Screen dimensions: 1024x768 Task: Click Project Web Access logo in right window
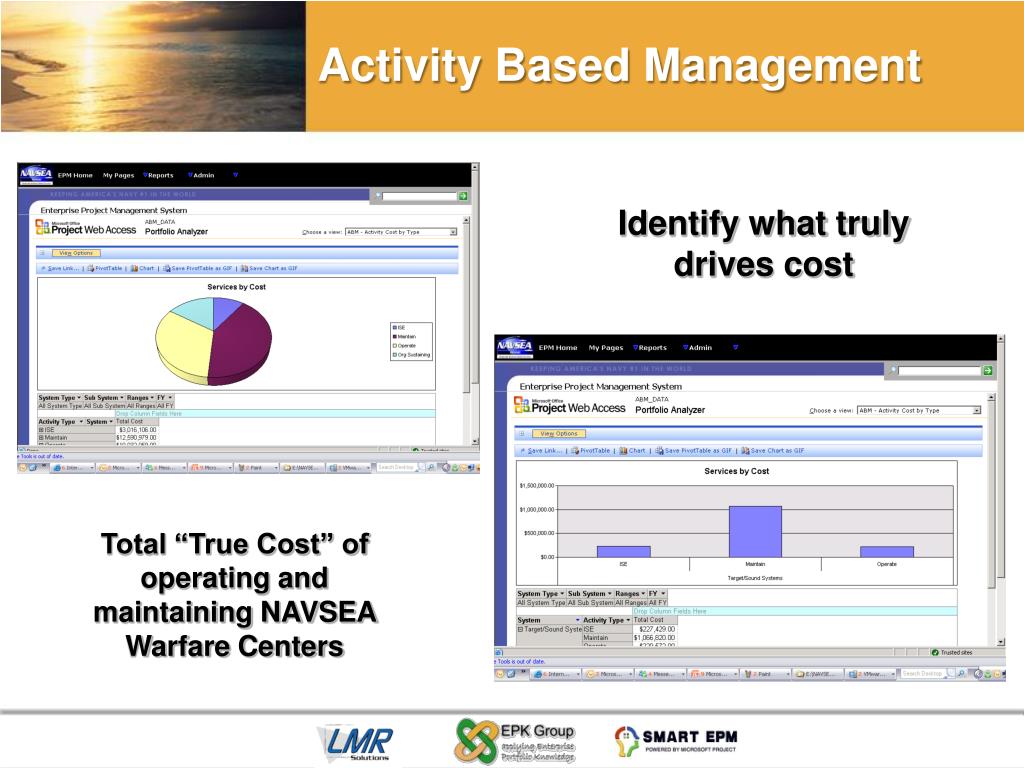coord(569,406)
